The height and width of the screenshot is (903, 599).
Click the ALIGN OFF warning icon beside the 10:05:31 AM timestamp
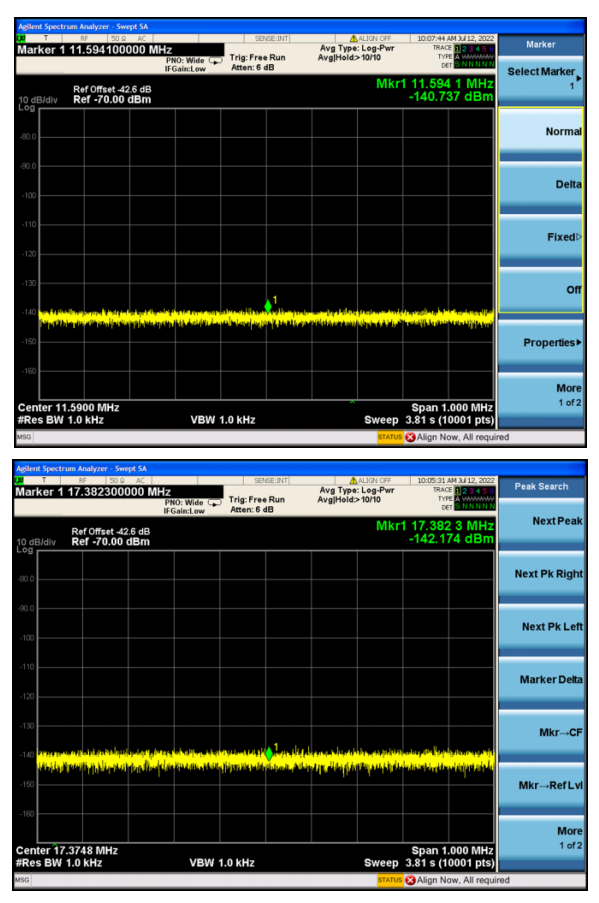(x=354, y=480)
